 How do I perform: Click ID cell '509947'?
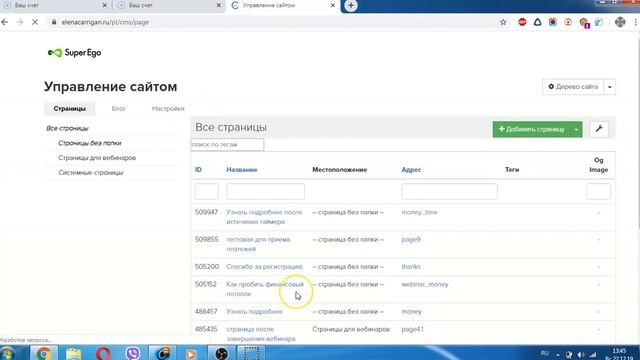tap(206, 212)
